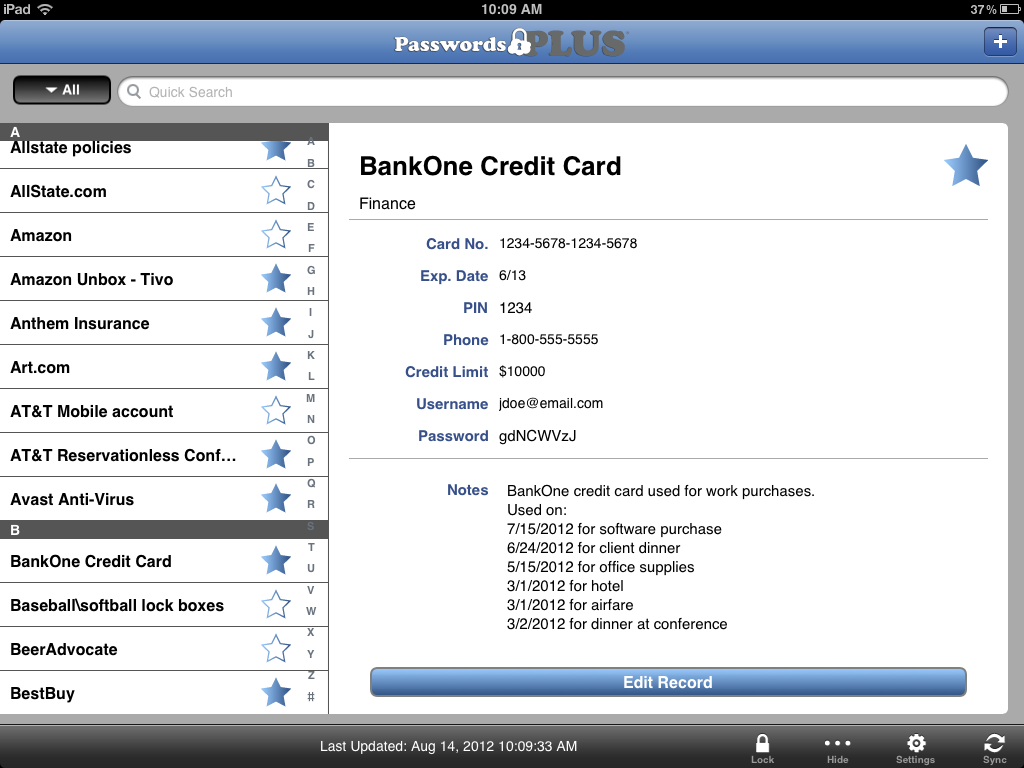Unfavorite the Art.com star
Screen dimensions: 1024x768
275,367
